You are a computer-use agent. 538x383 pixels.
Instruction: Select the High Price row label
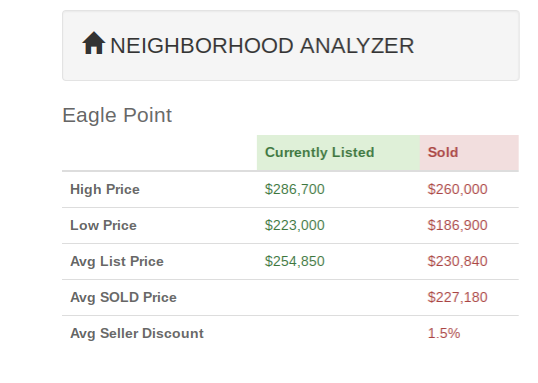tap(105, 189)
